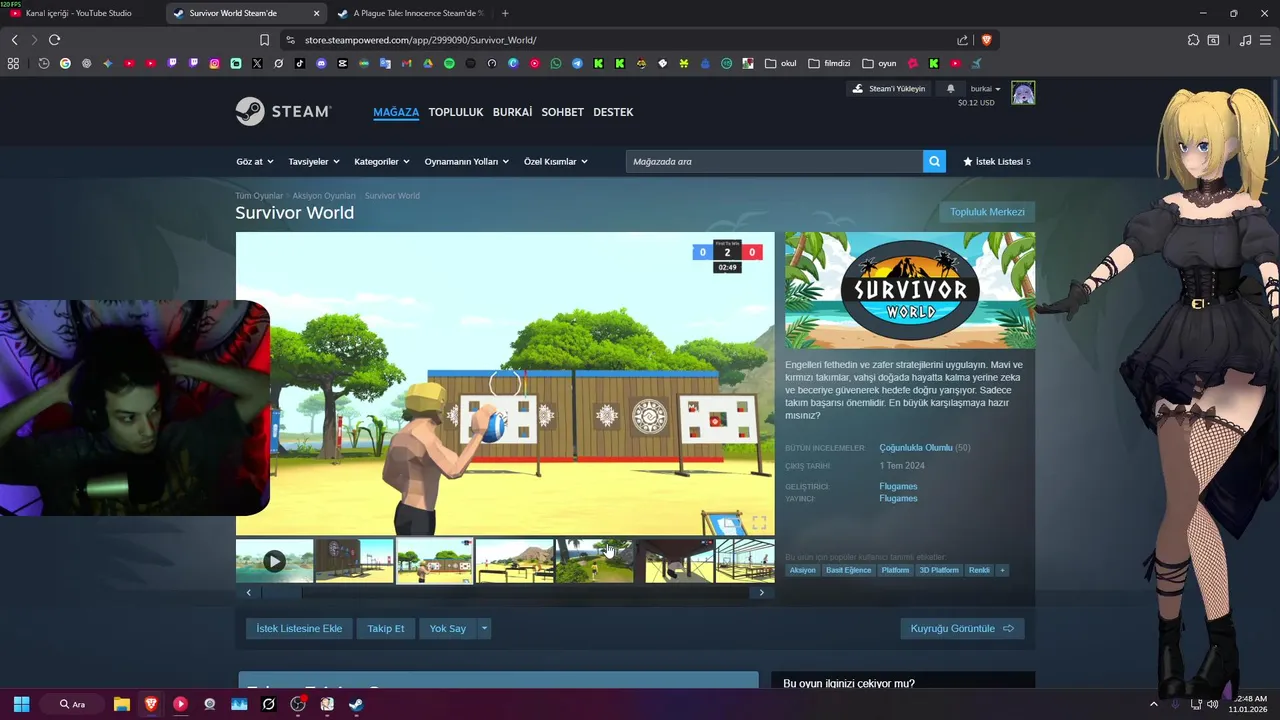Open the okul bookmarks folder
This screenshot has height=720, width=1280.
click(x=780, y=63)
